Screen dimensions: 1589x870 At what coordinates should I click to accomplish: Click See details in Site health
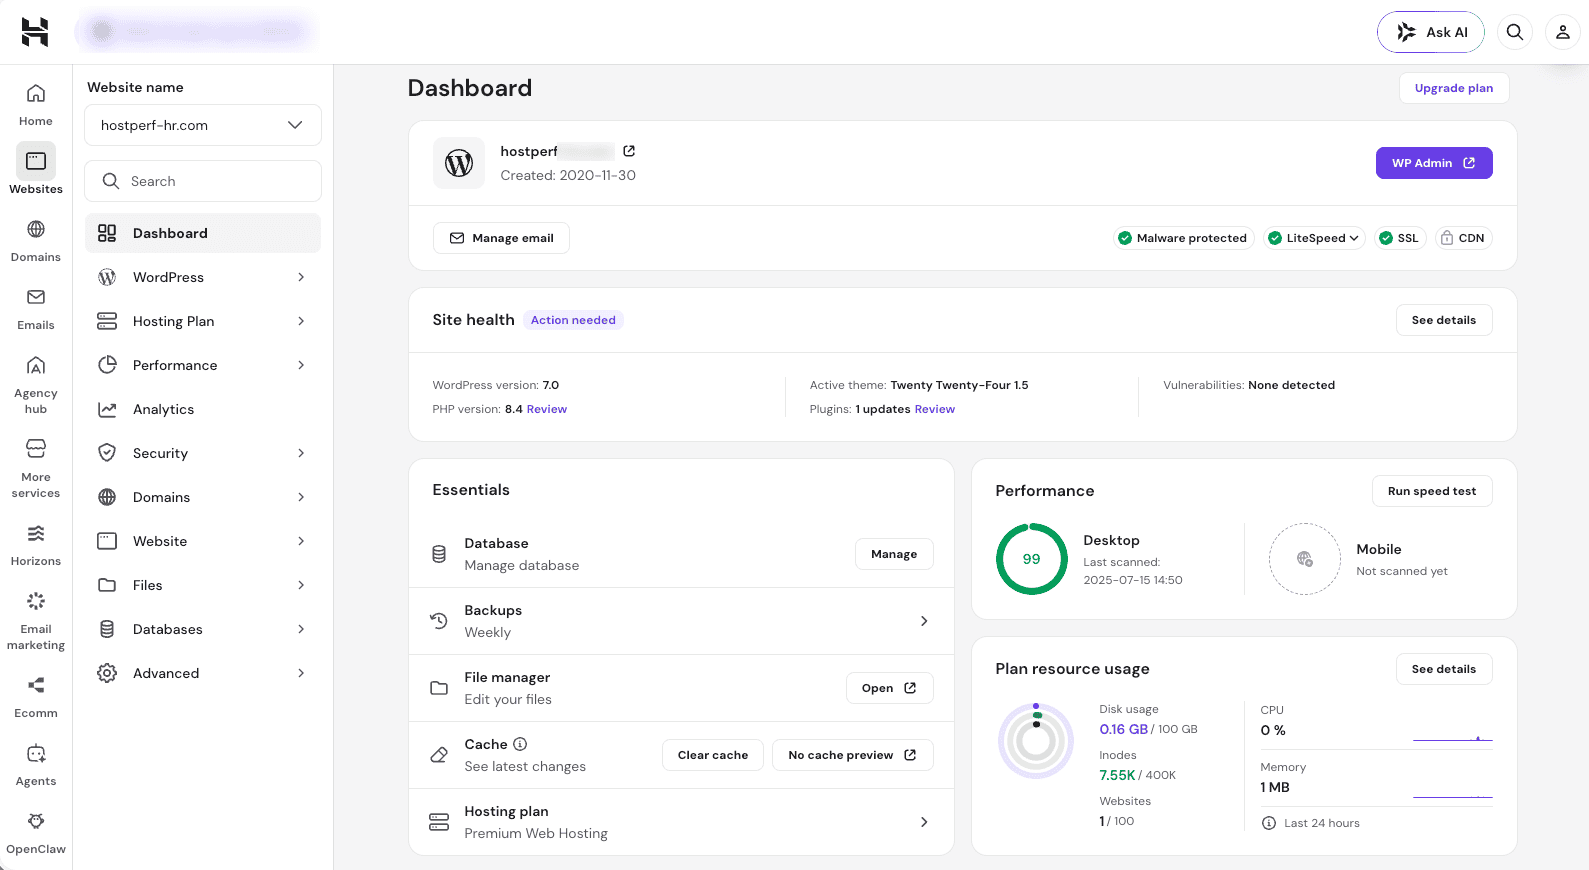pos(1444,320)
